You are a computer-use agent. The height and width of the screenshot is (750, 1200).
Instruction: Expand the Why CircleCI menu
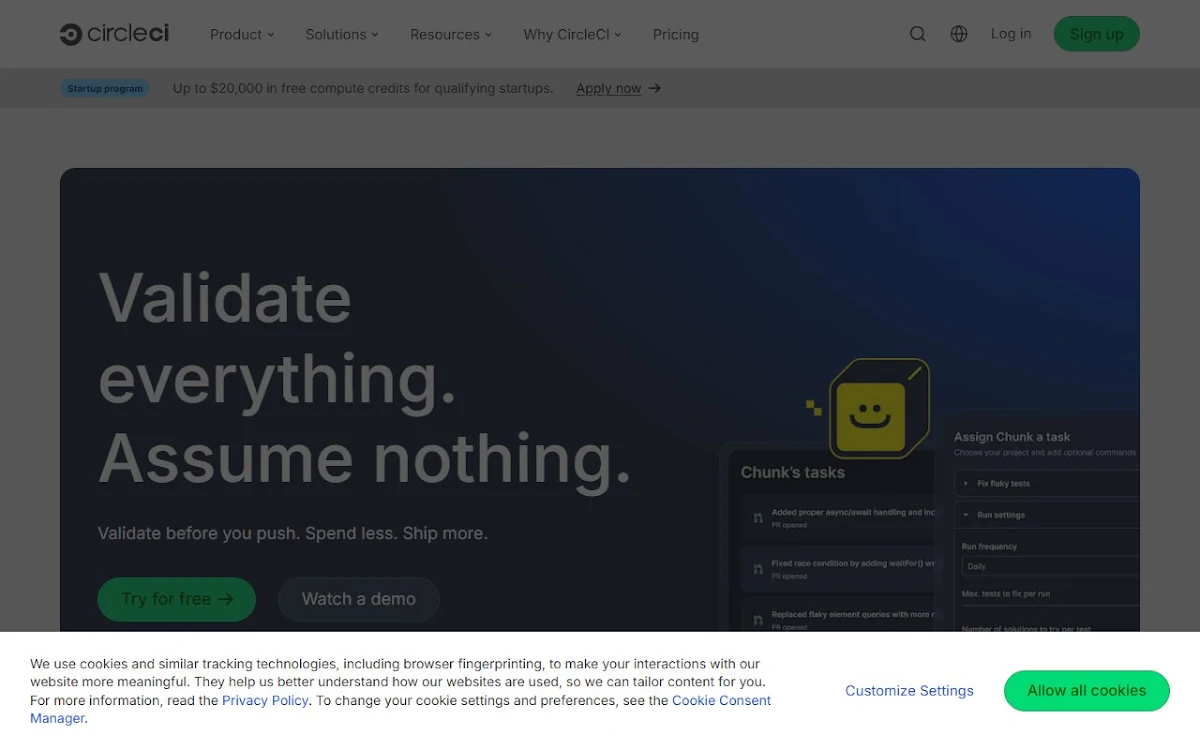[x=572, y=34]
